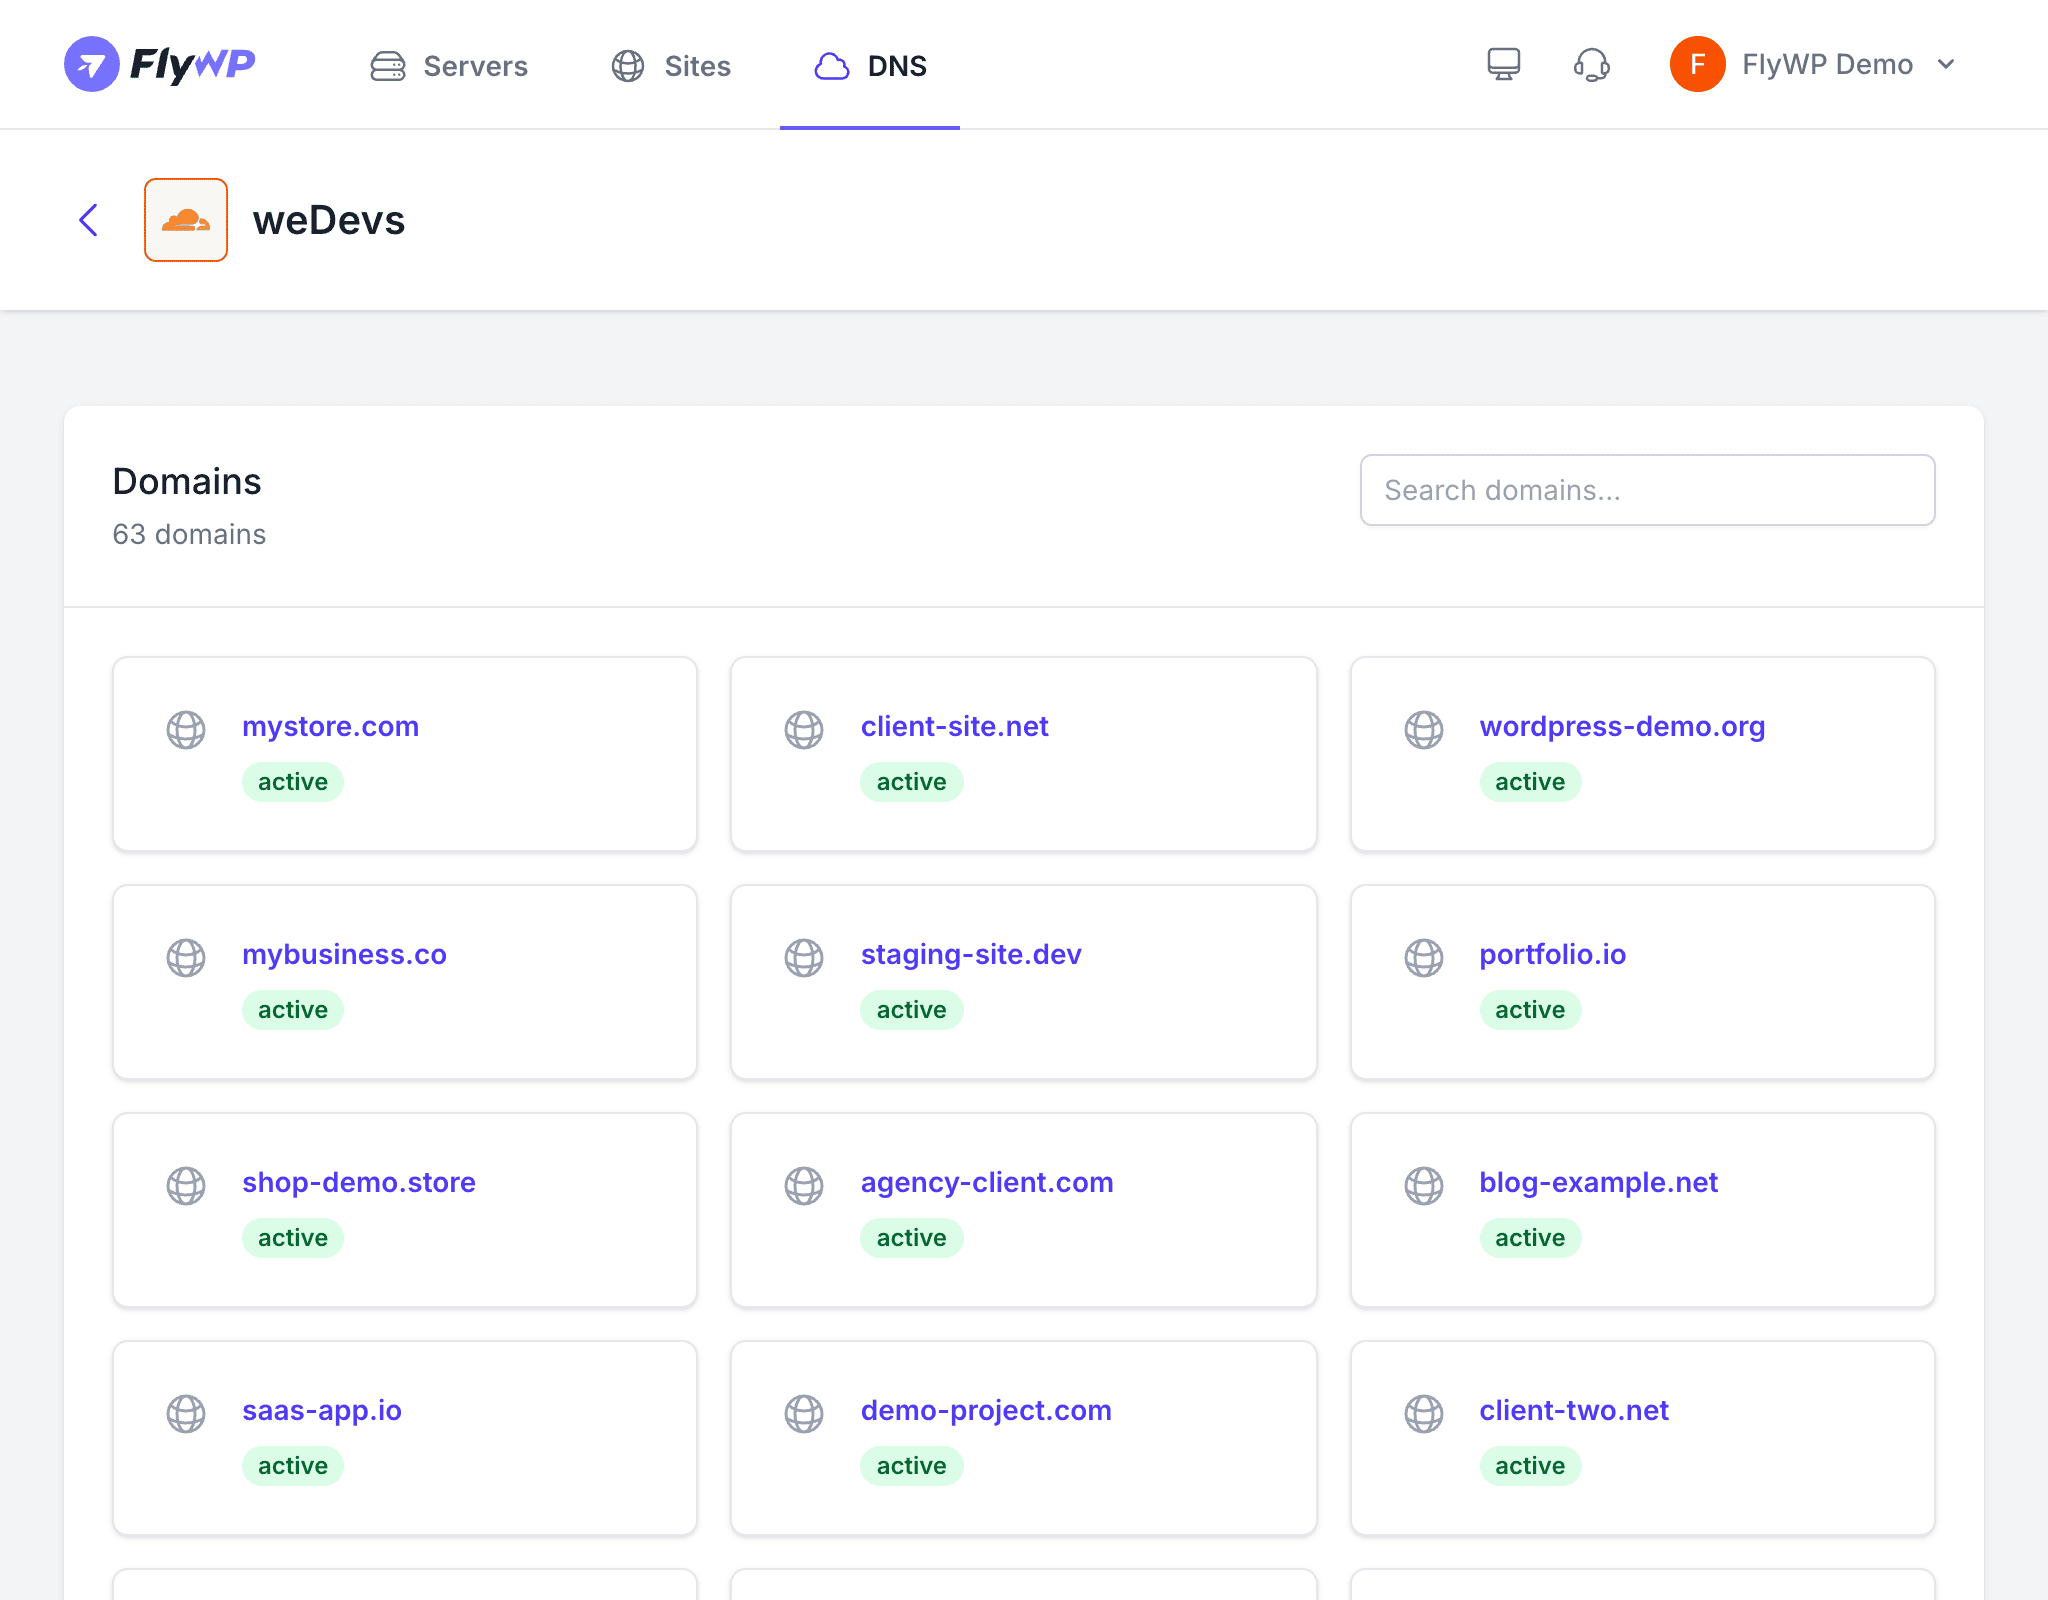Click active badge under client-site.net
Viewport: 2048px width, 1600px height.
tap(911, 782)
